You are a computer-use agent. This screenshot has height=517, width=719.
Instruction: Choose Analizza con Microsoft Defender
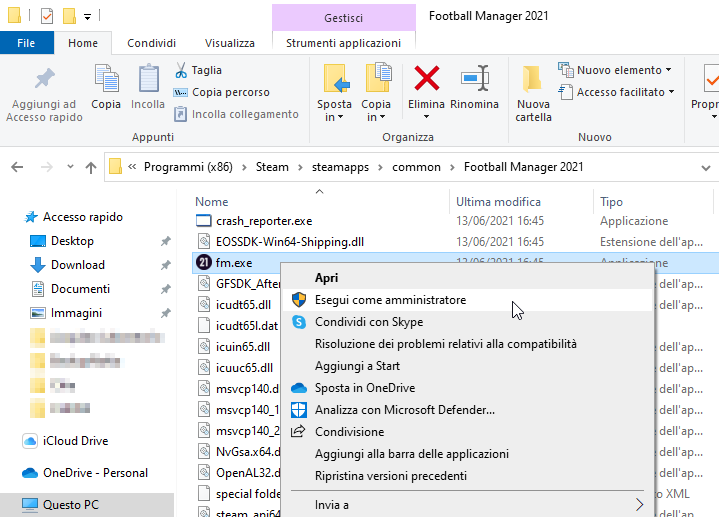click(x=467, y=410)
